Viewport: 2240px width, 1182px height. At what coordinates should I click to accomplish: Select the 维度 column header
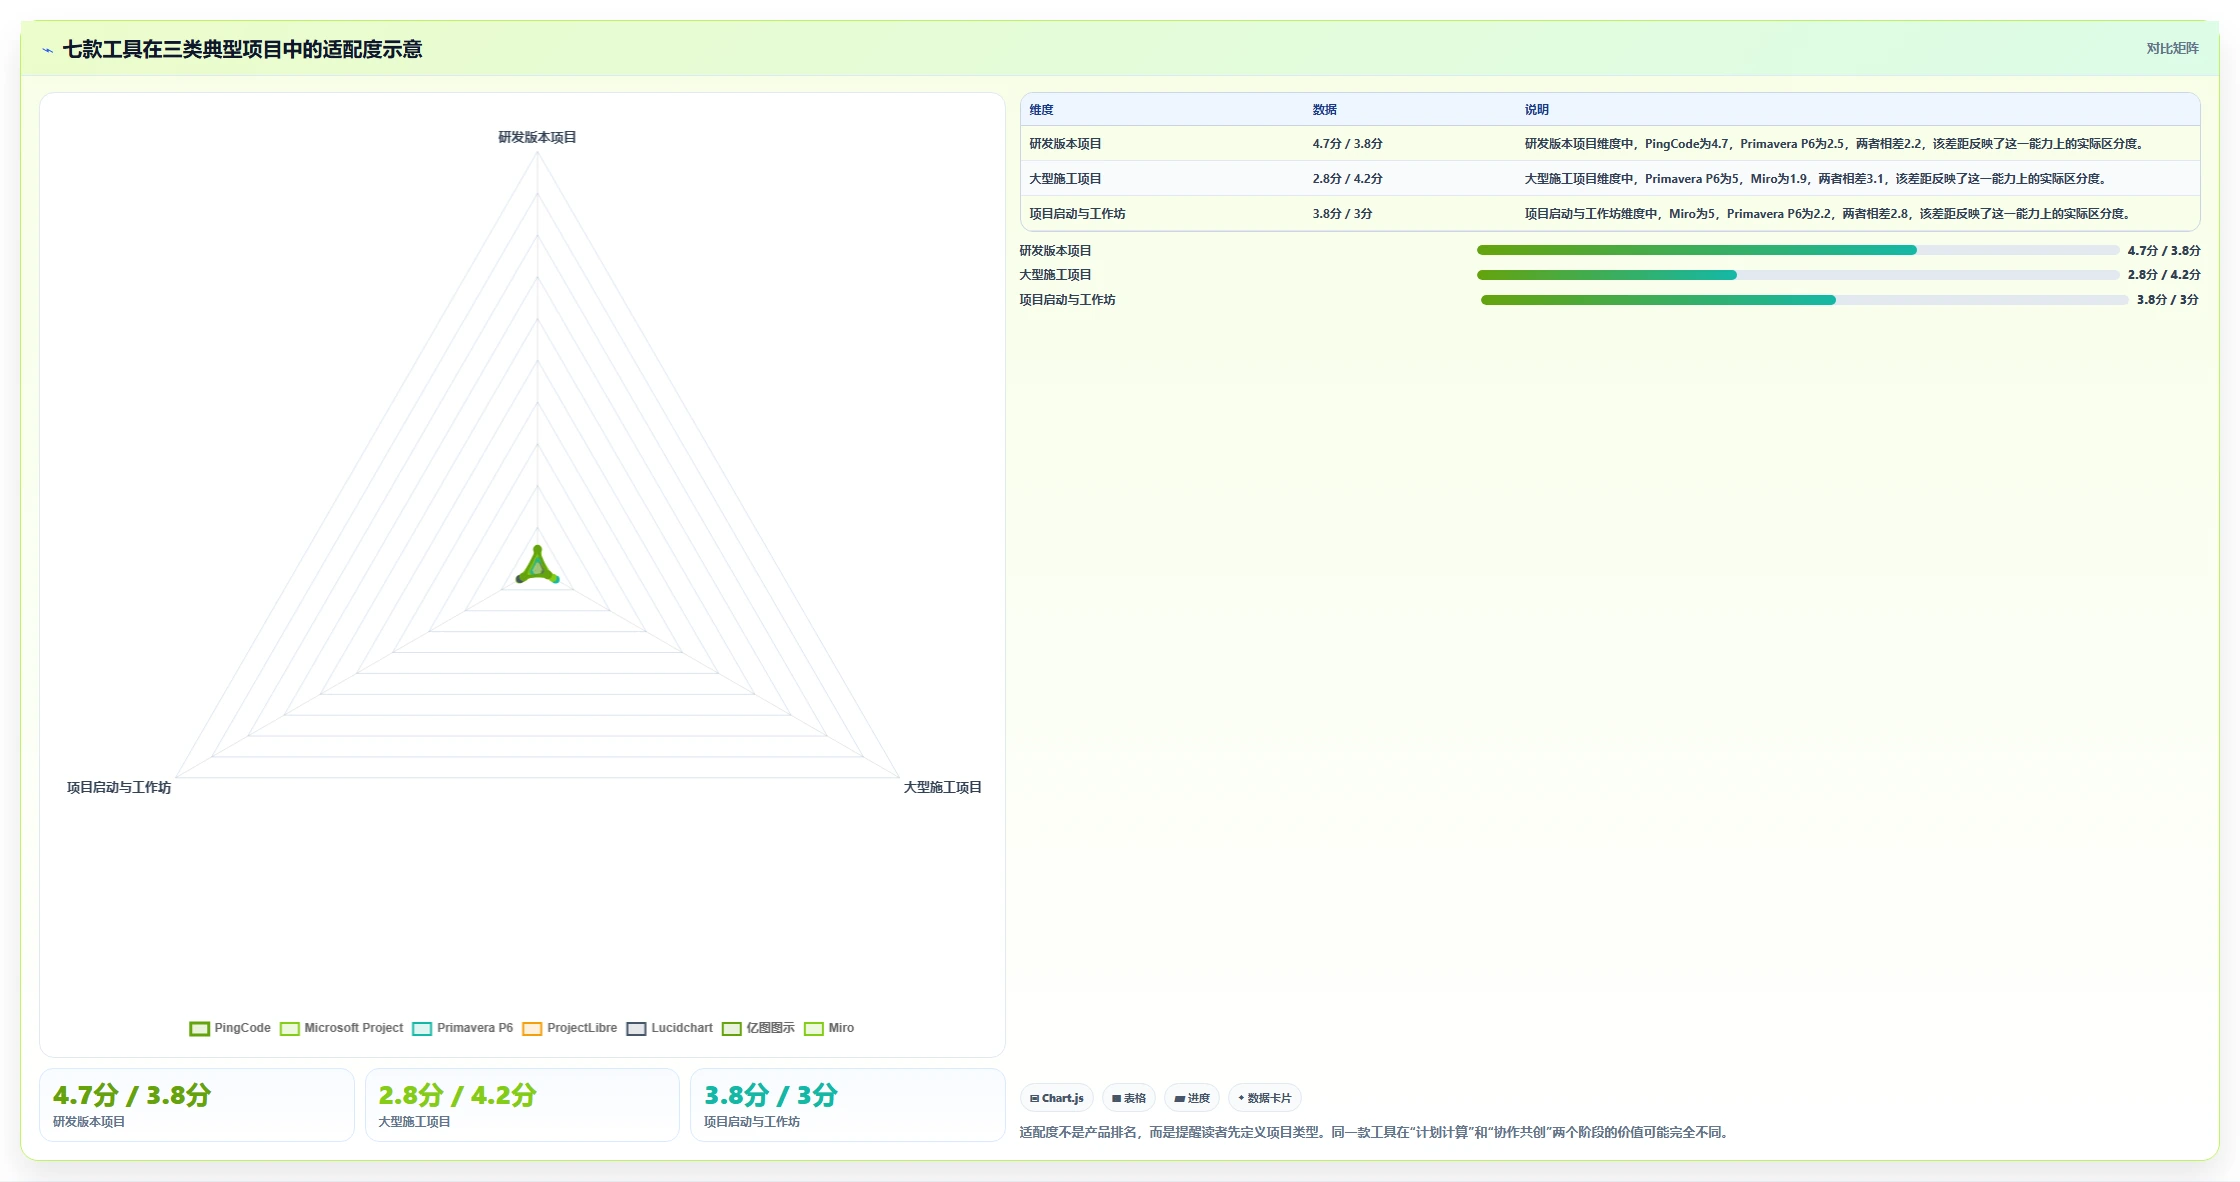(x=1041, y=110)
